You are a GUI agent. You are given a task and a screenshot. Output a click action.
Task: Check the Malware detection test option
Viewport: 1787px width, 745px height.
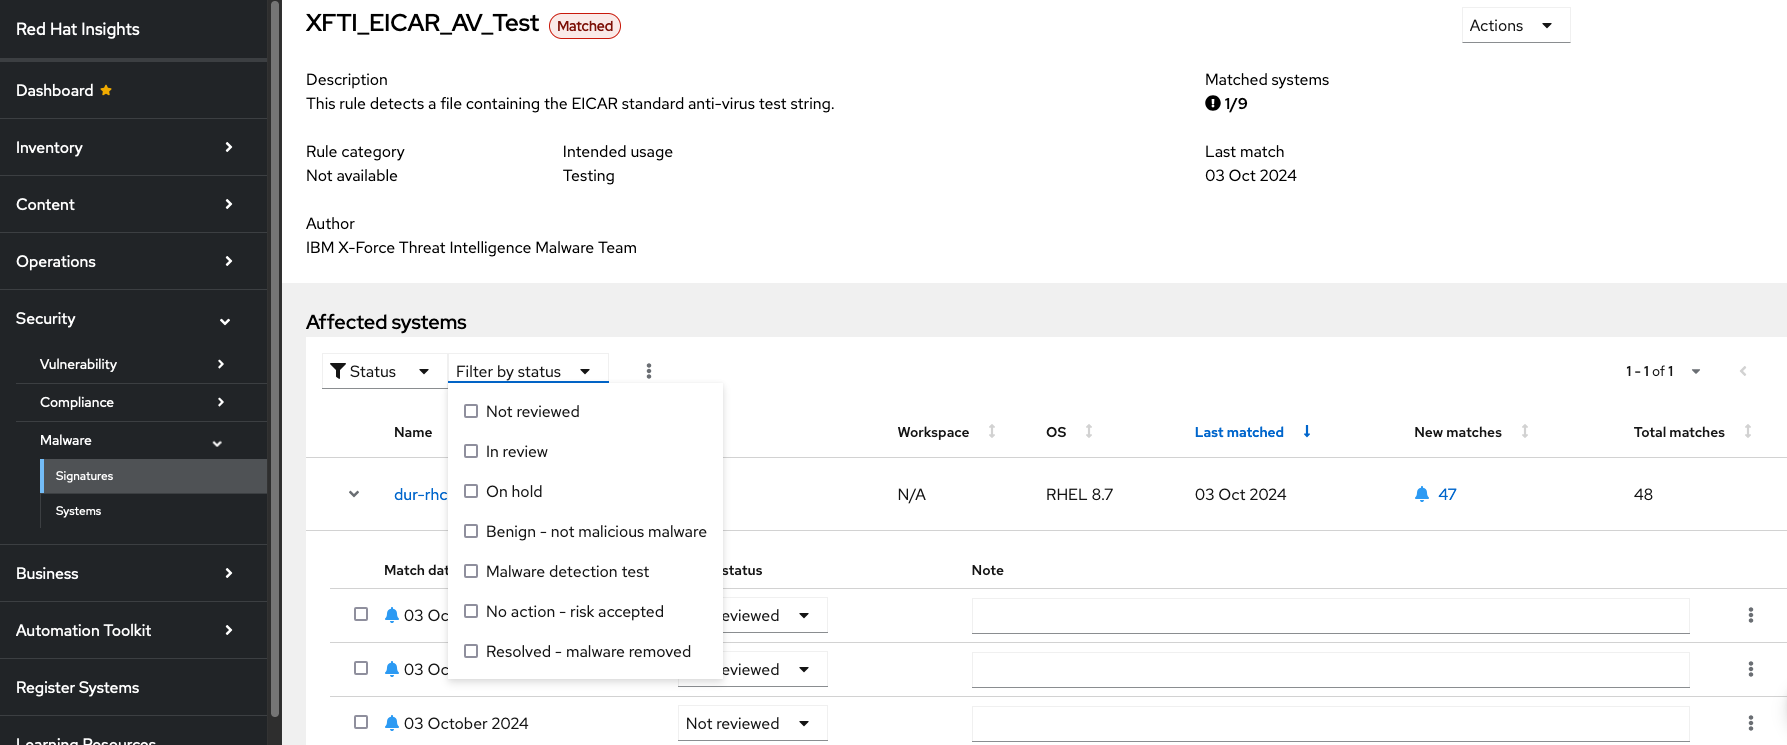tap(471, 571)
